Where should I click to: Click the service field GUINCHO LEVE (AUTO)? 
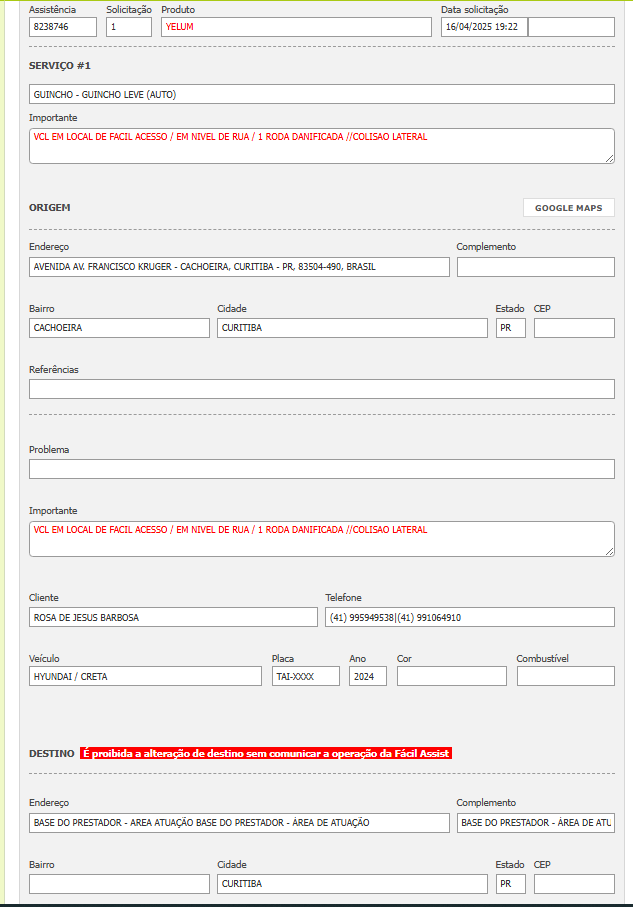coord(322,94)
